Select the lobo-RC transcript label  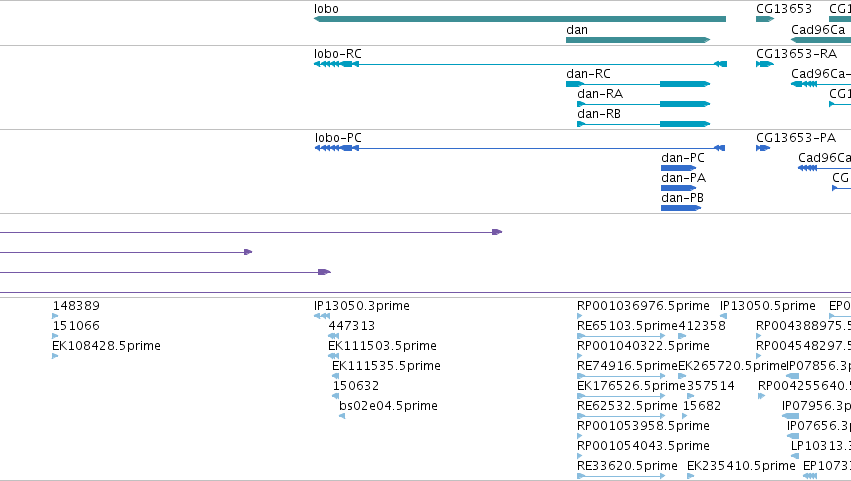point(338,54)
